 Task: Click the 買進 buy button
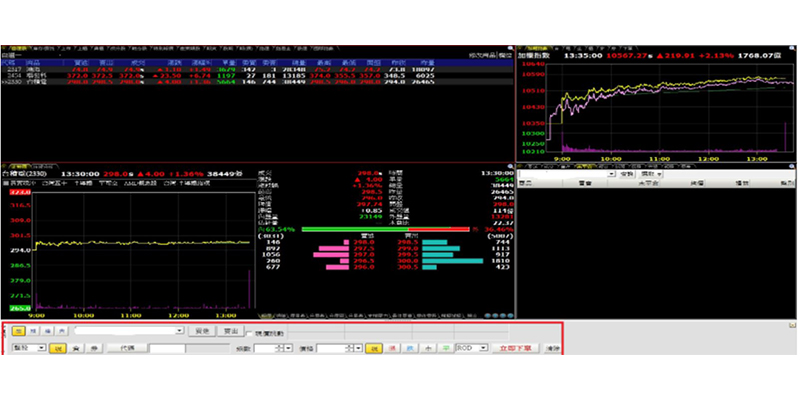click(x=202, y=331)
